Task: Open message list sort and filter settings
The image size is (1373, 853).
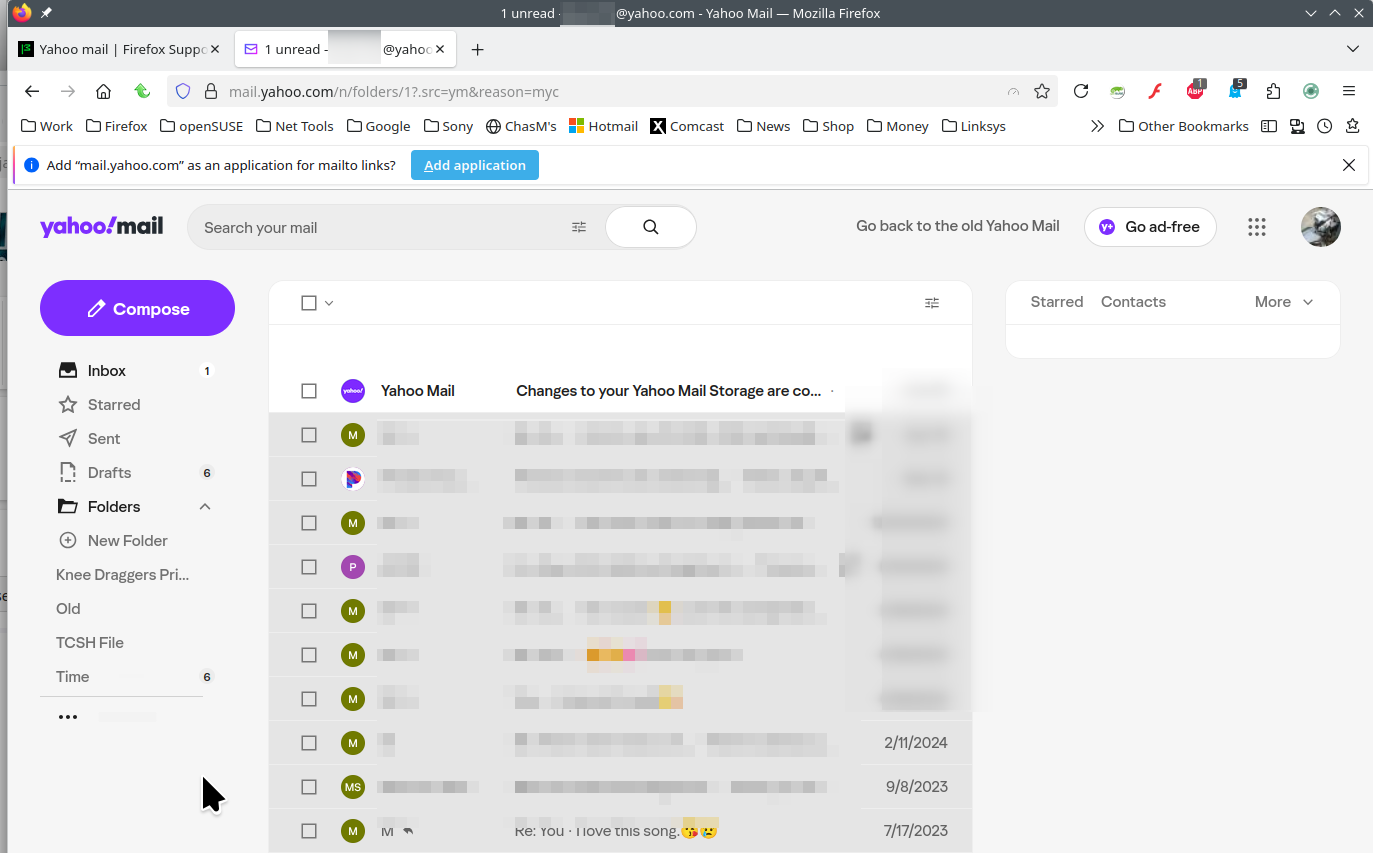Action: click(932, 303)
